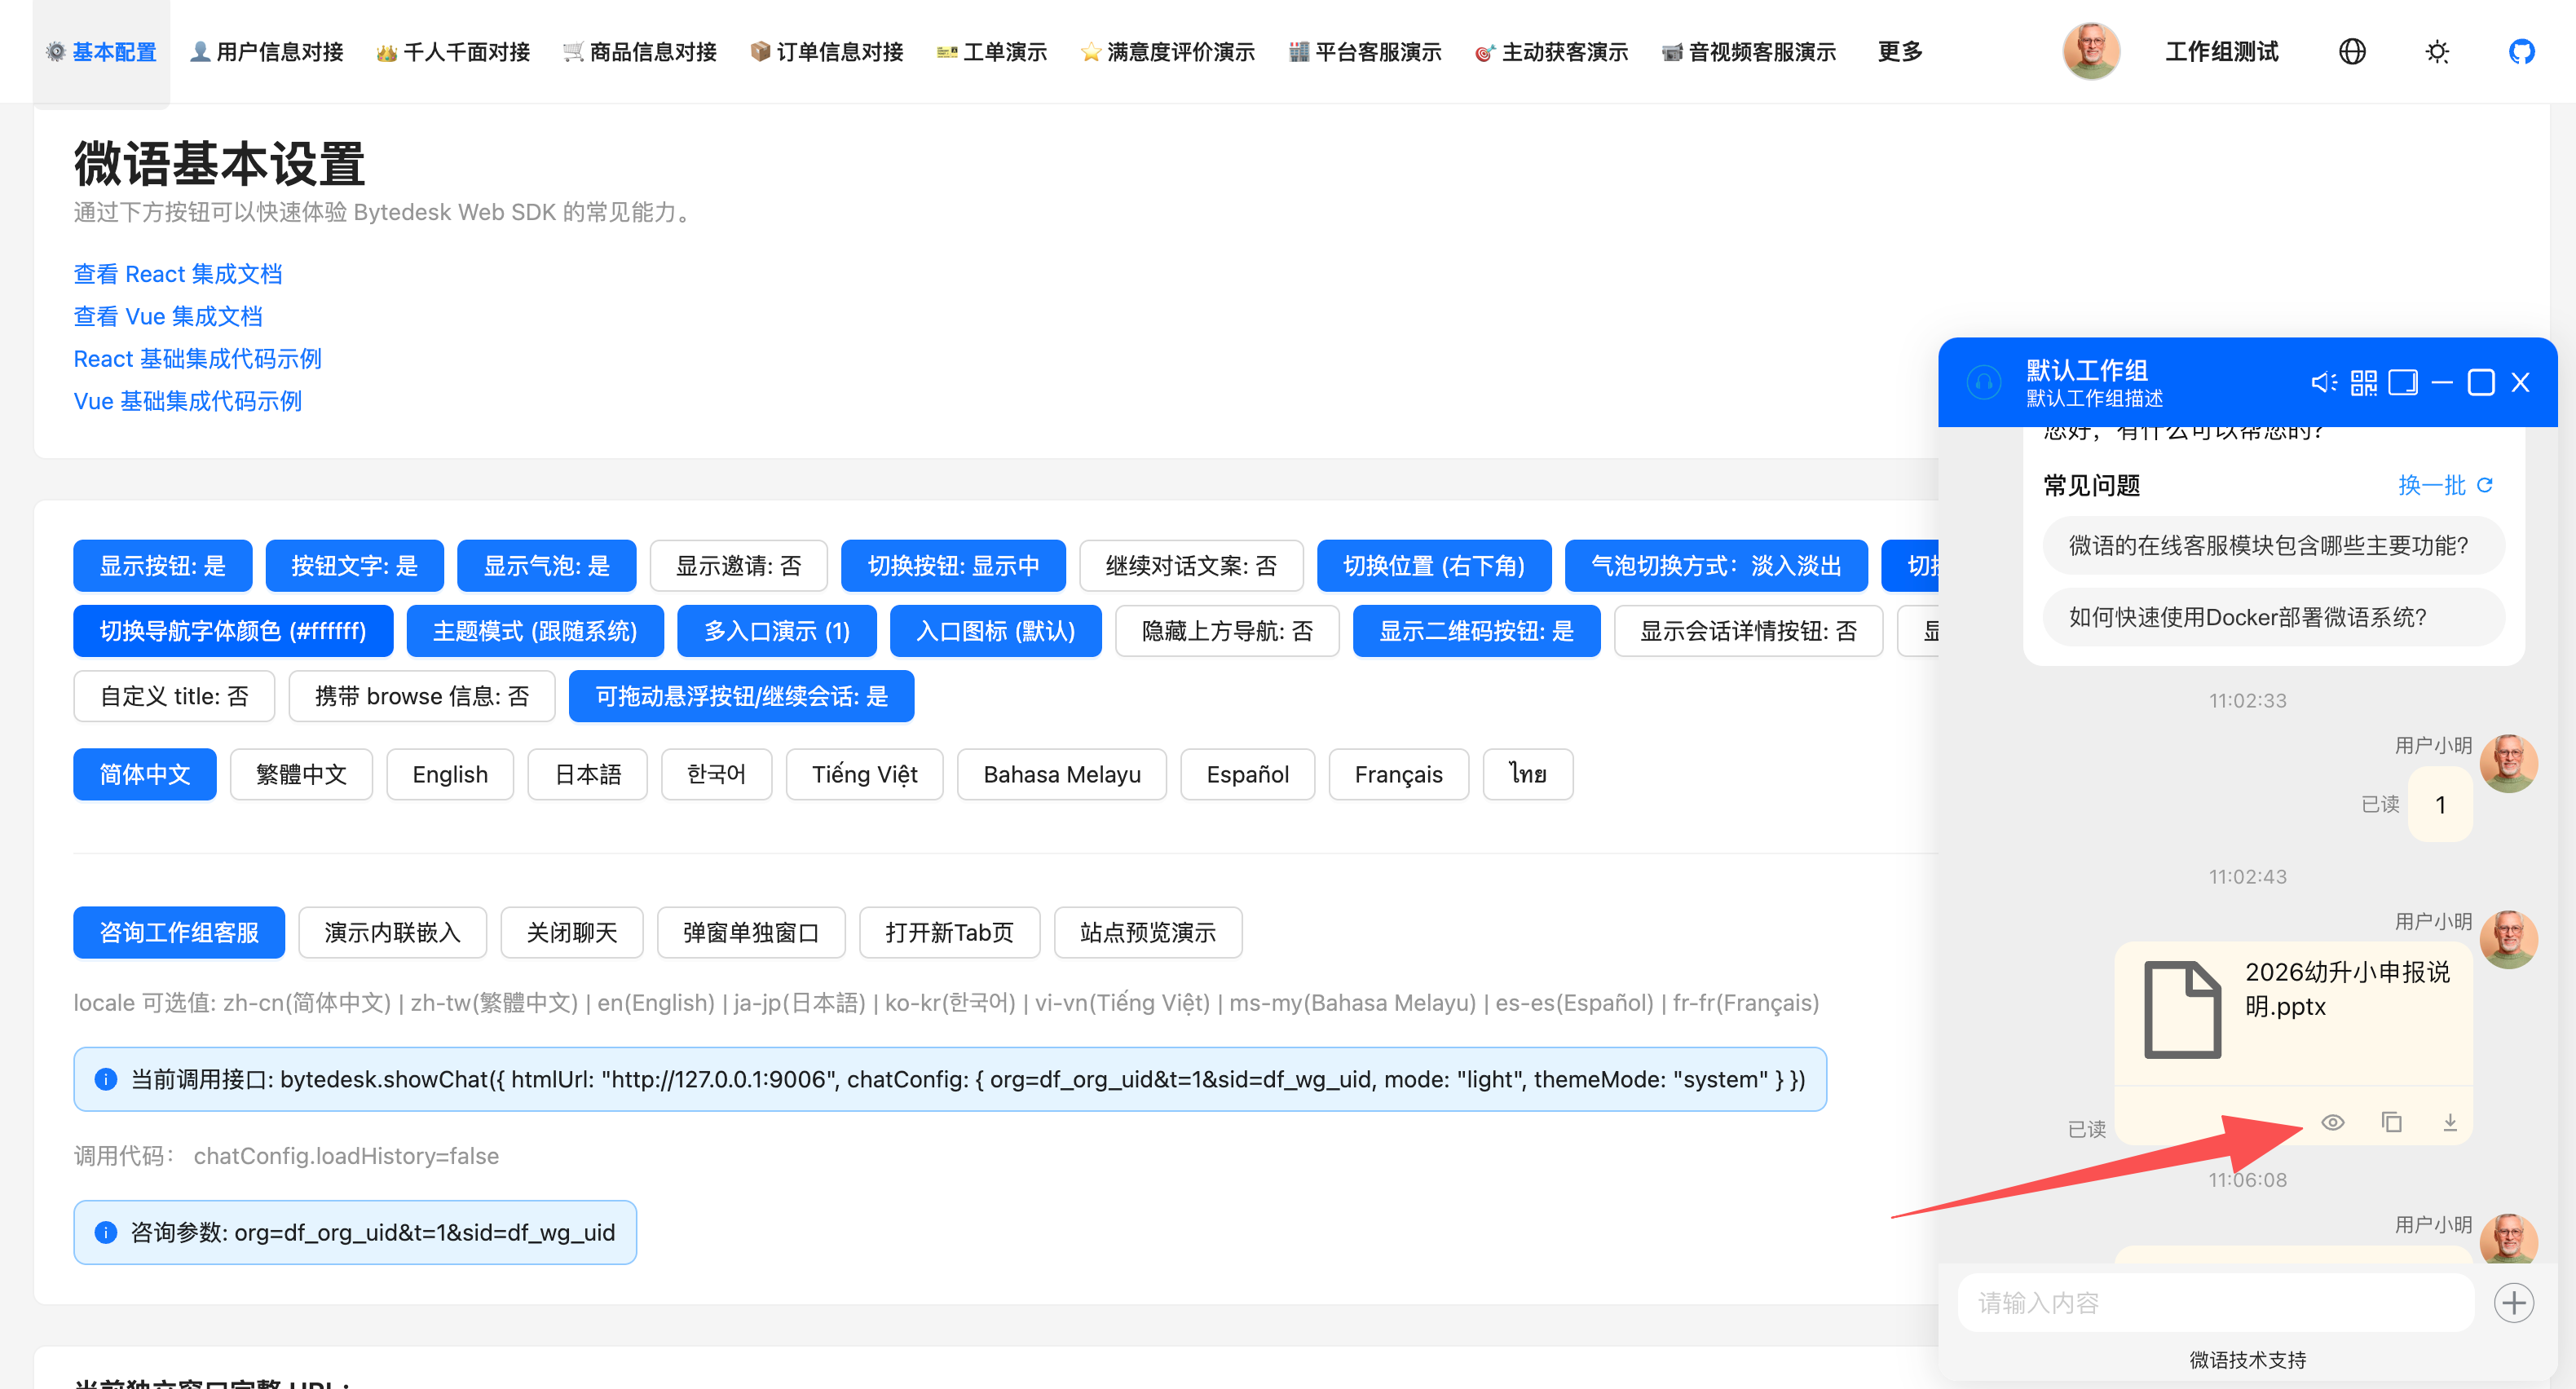Open Vue 基础集成代码示例 link
Screen dimensions: 2576x1389
point(188,401)
